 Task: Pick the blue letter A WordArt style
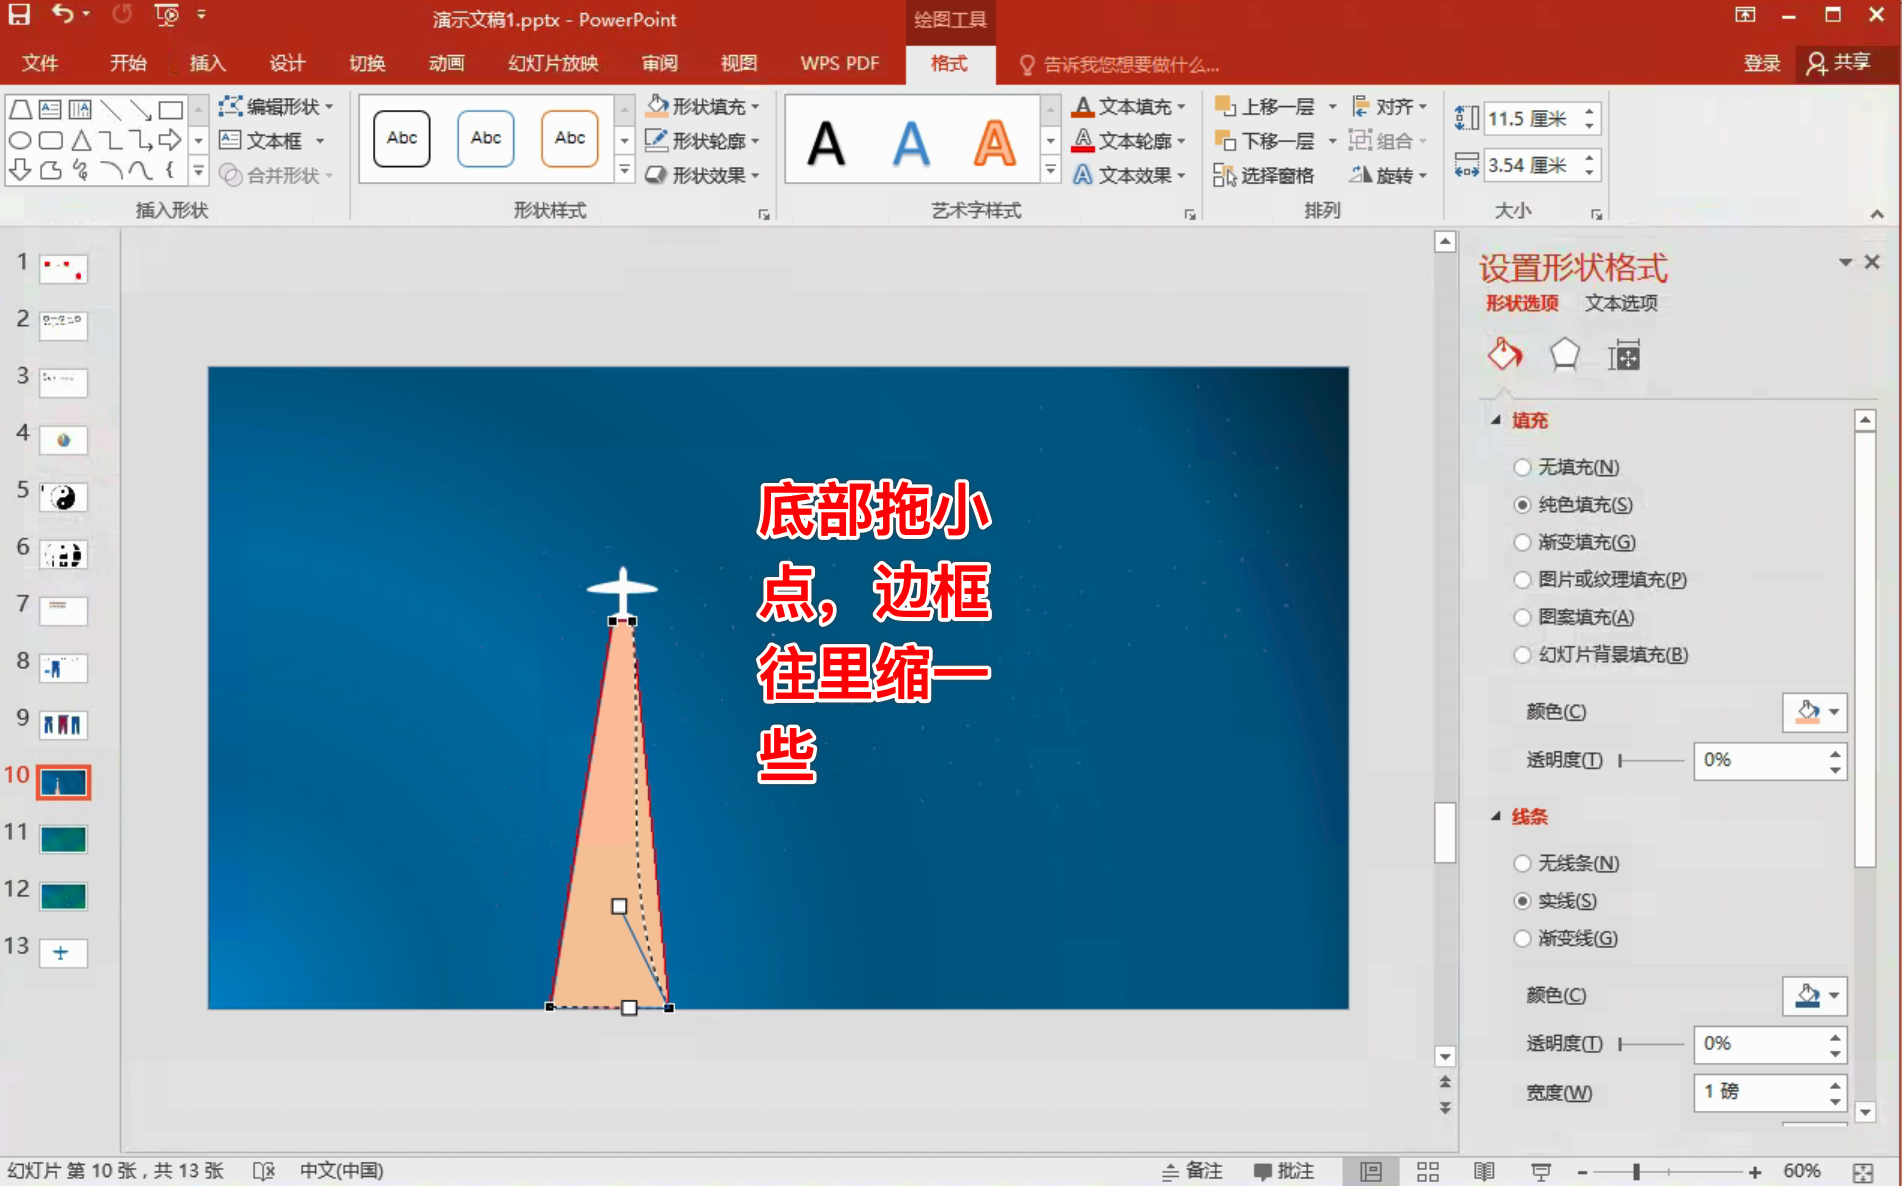(x=911, y=143)
